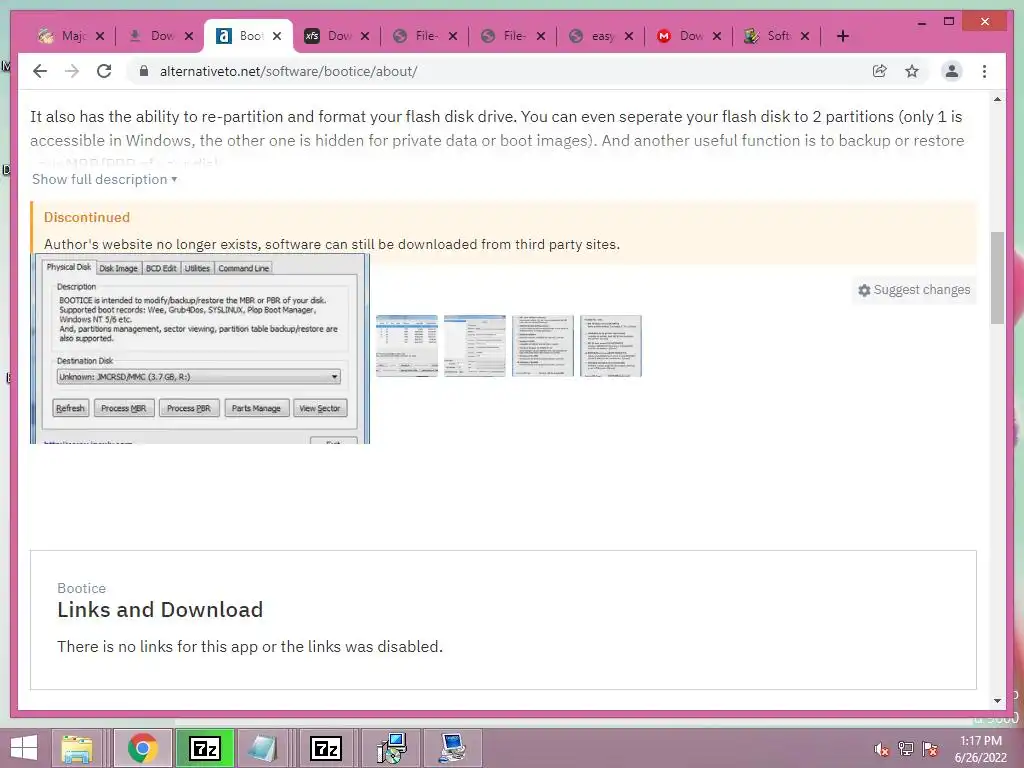Viewport: 1024px width, 768px height.
Task: Click the 'Discontinued' heading
Action: click(87, 217)
